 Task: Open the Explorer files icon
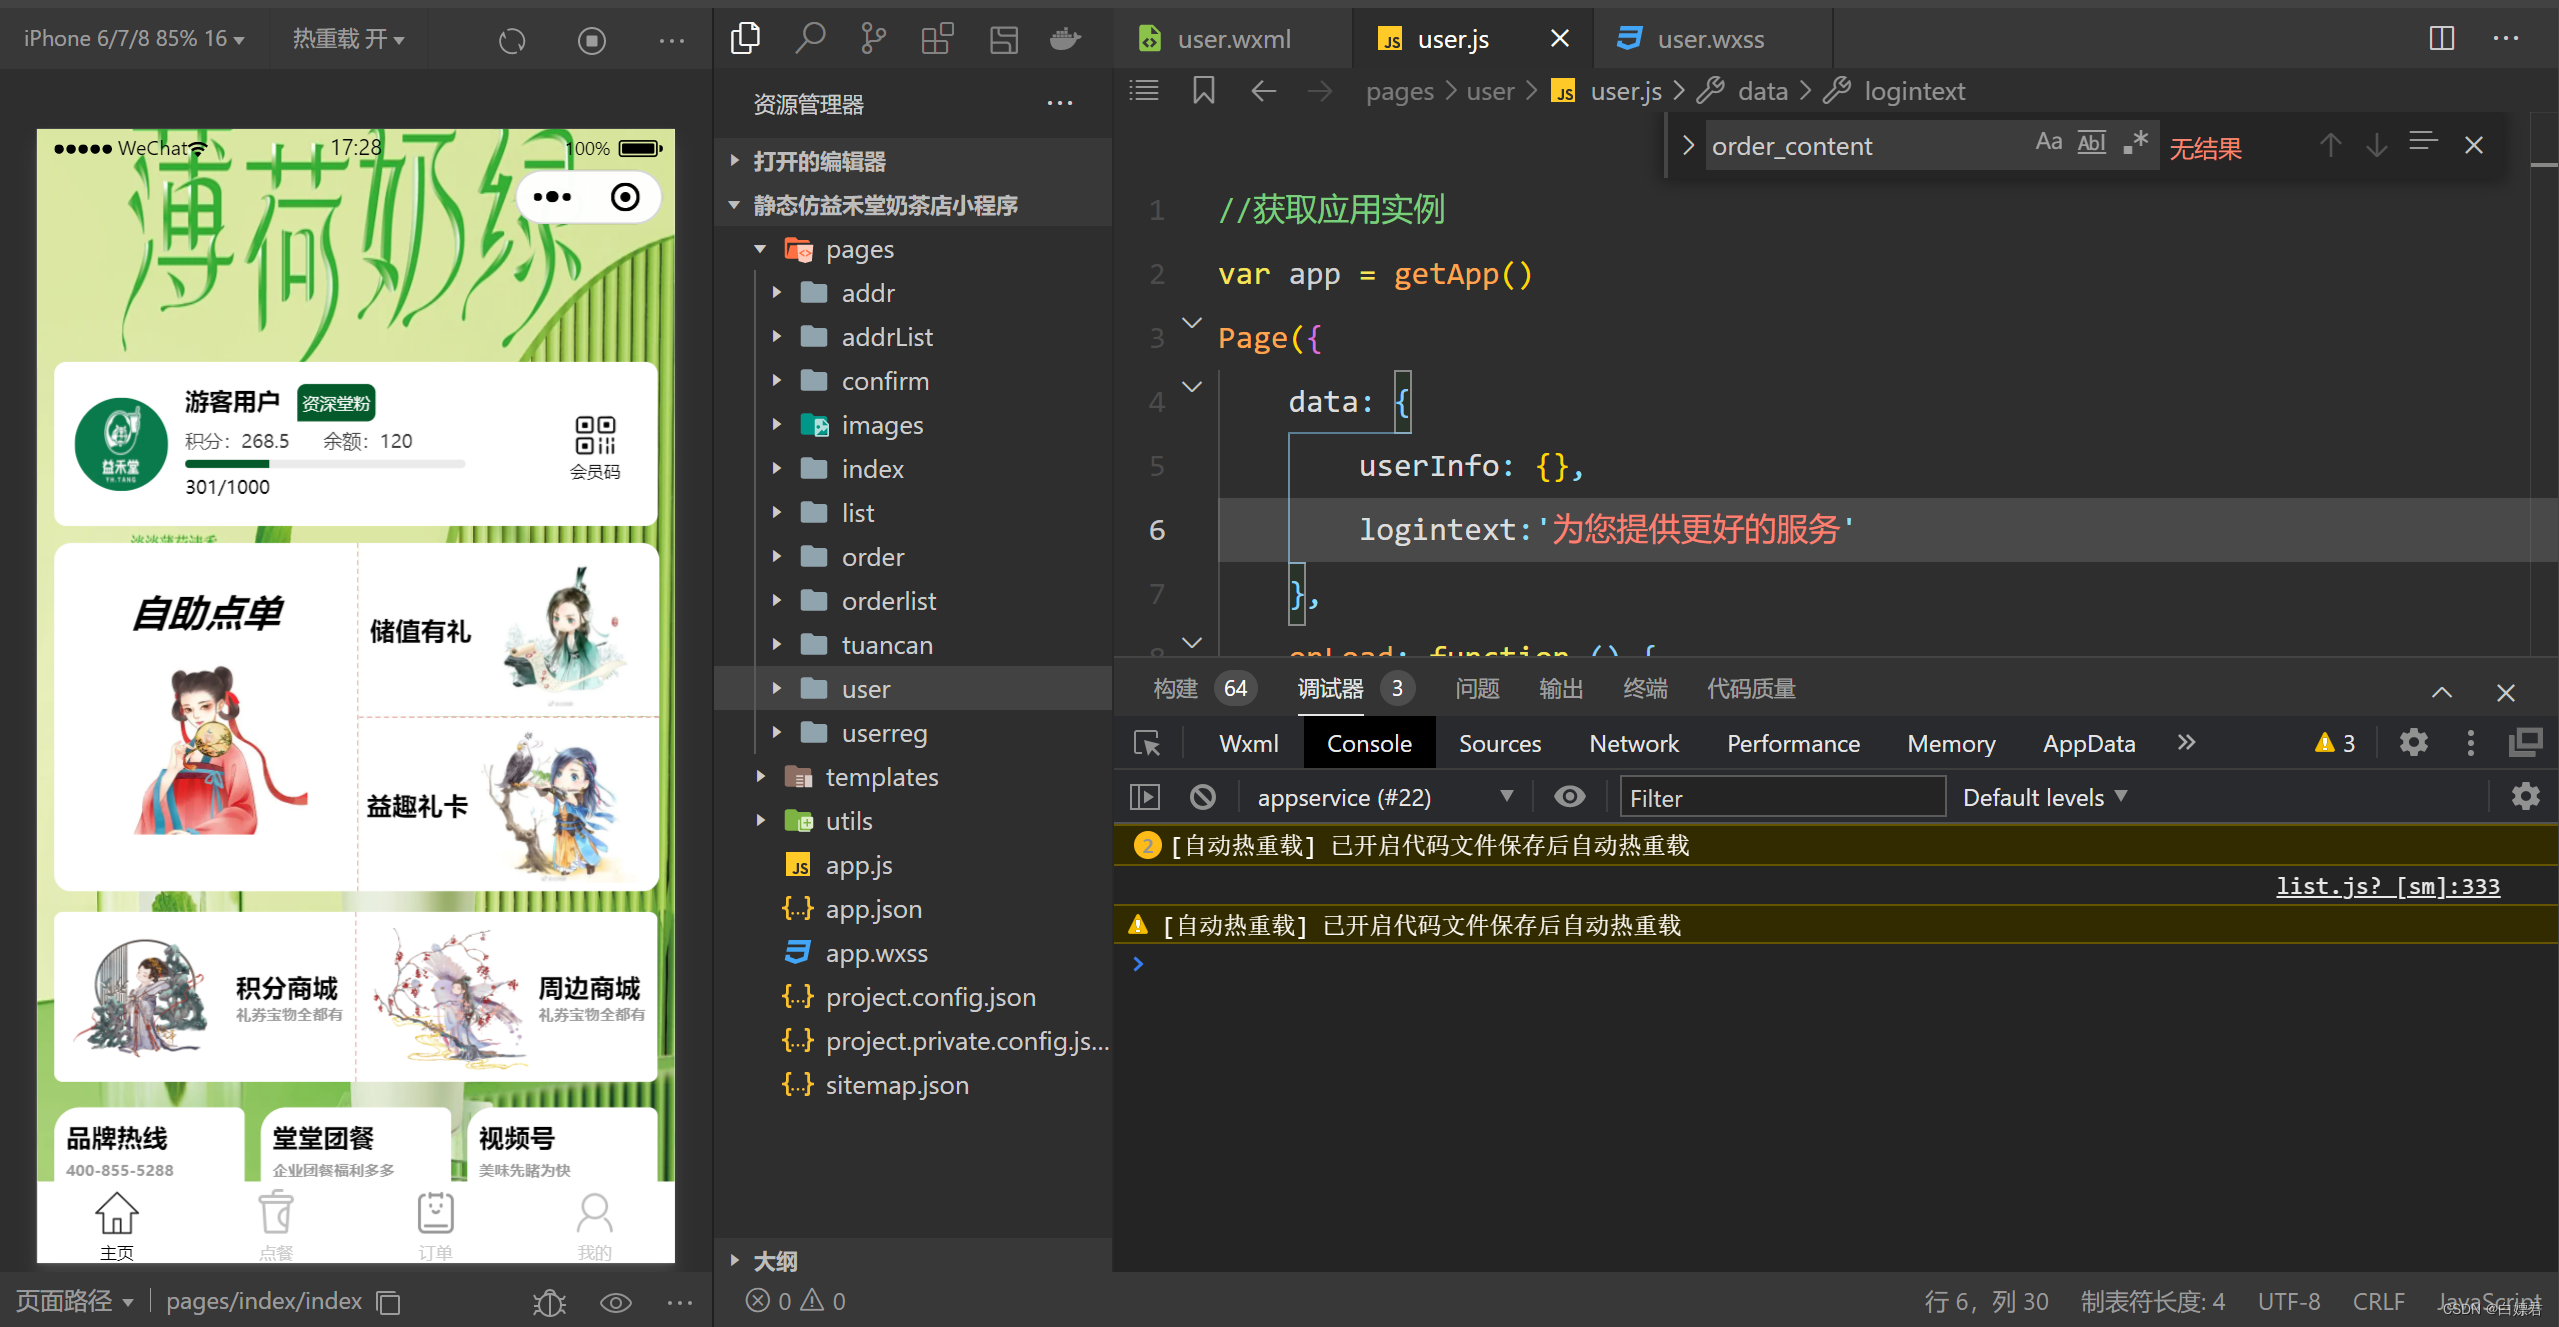[745, 39]
